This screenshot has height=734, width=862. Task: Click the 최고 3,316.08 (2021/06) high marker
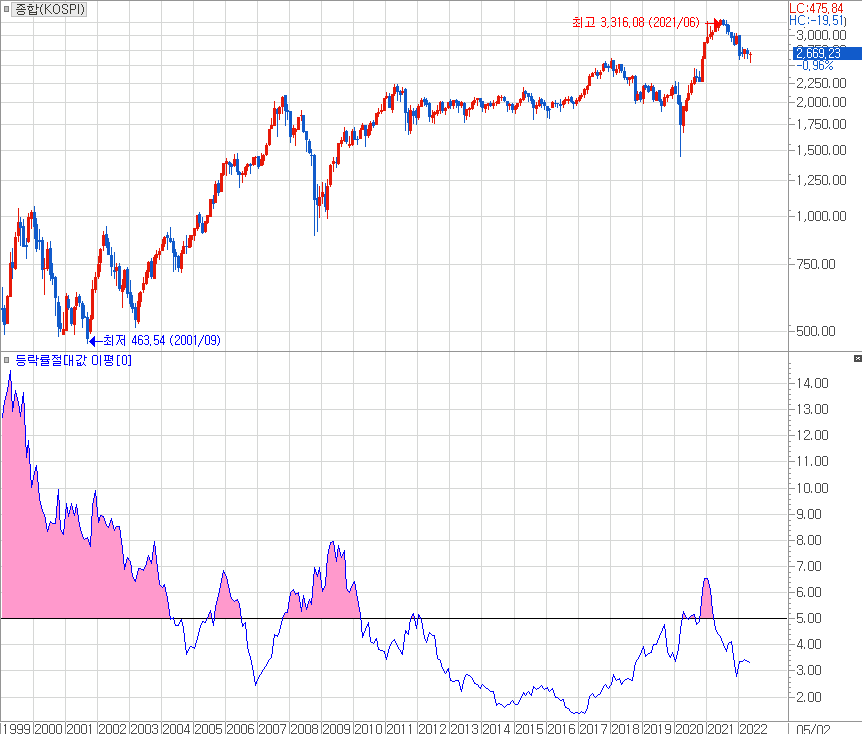(640, 21)
